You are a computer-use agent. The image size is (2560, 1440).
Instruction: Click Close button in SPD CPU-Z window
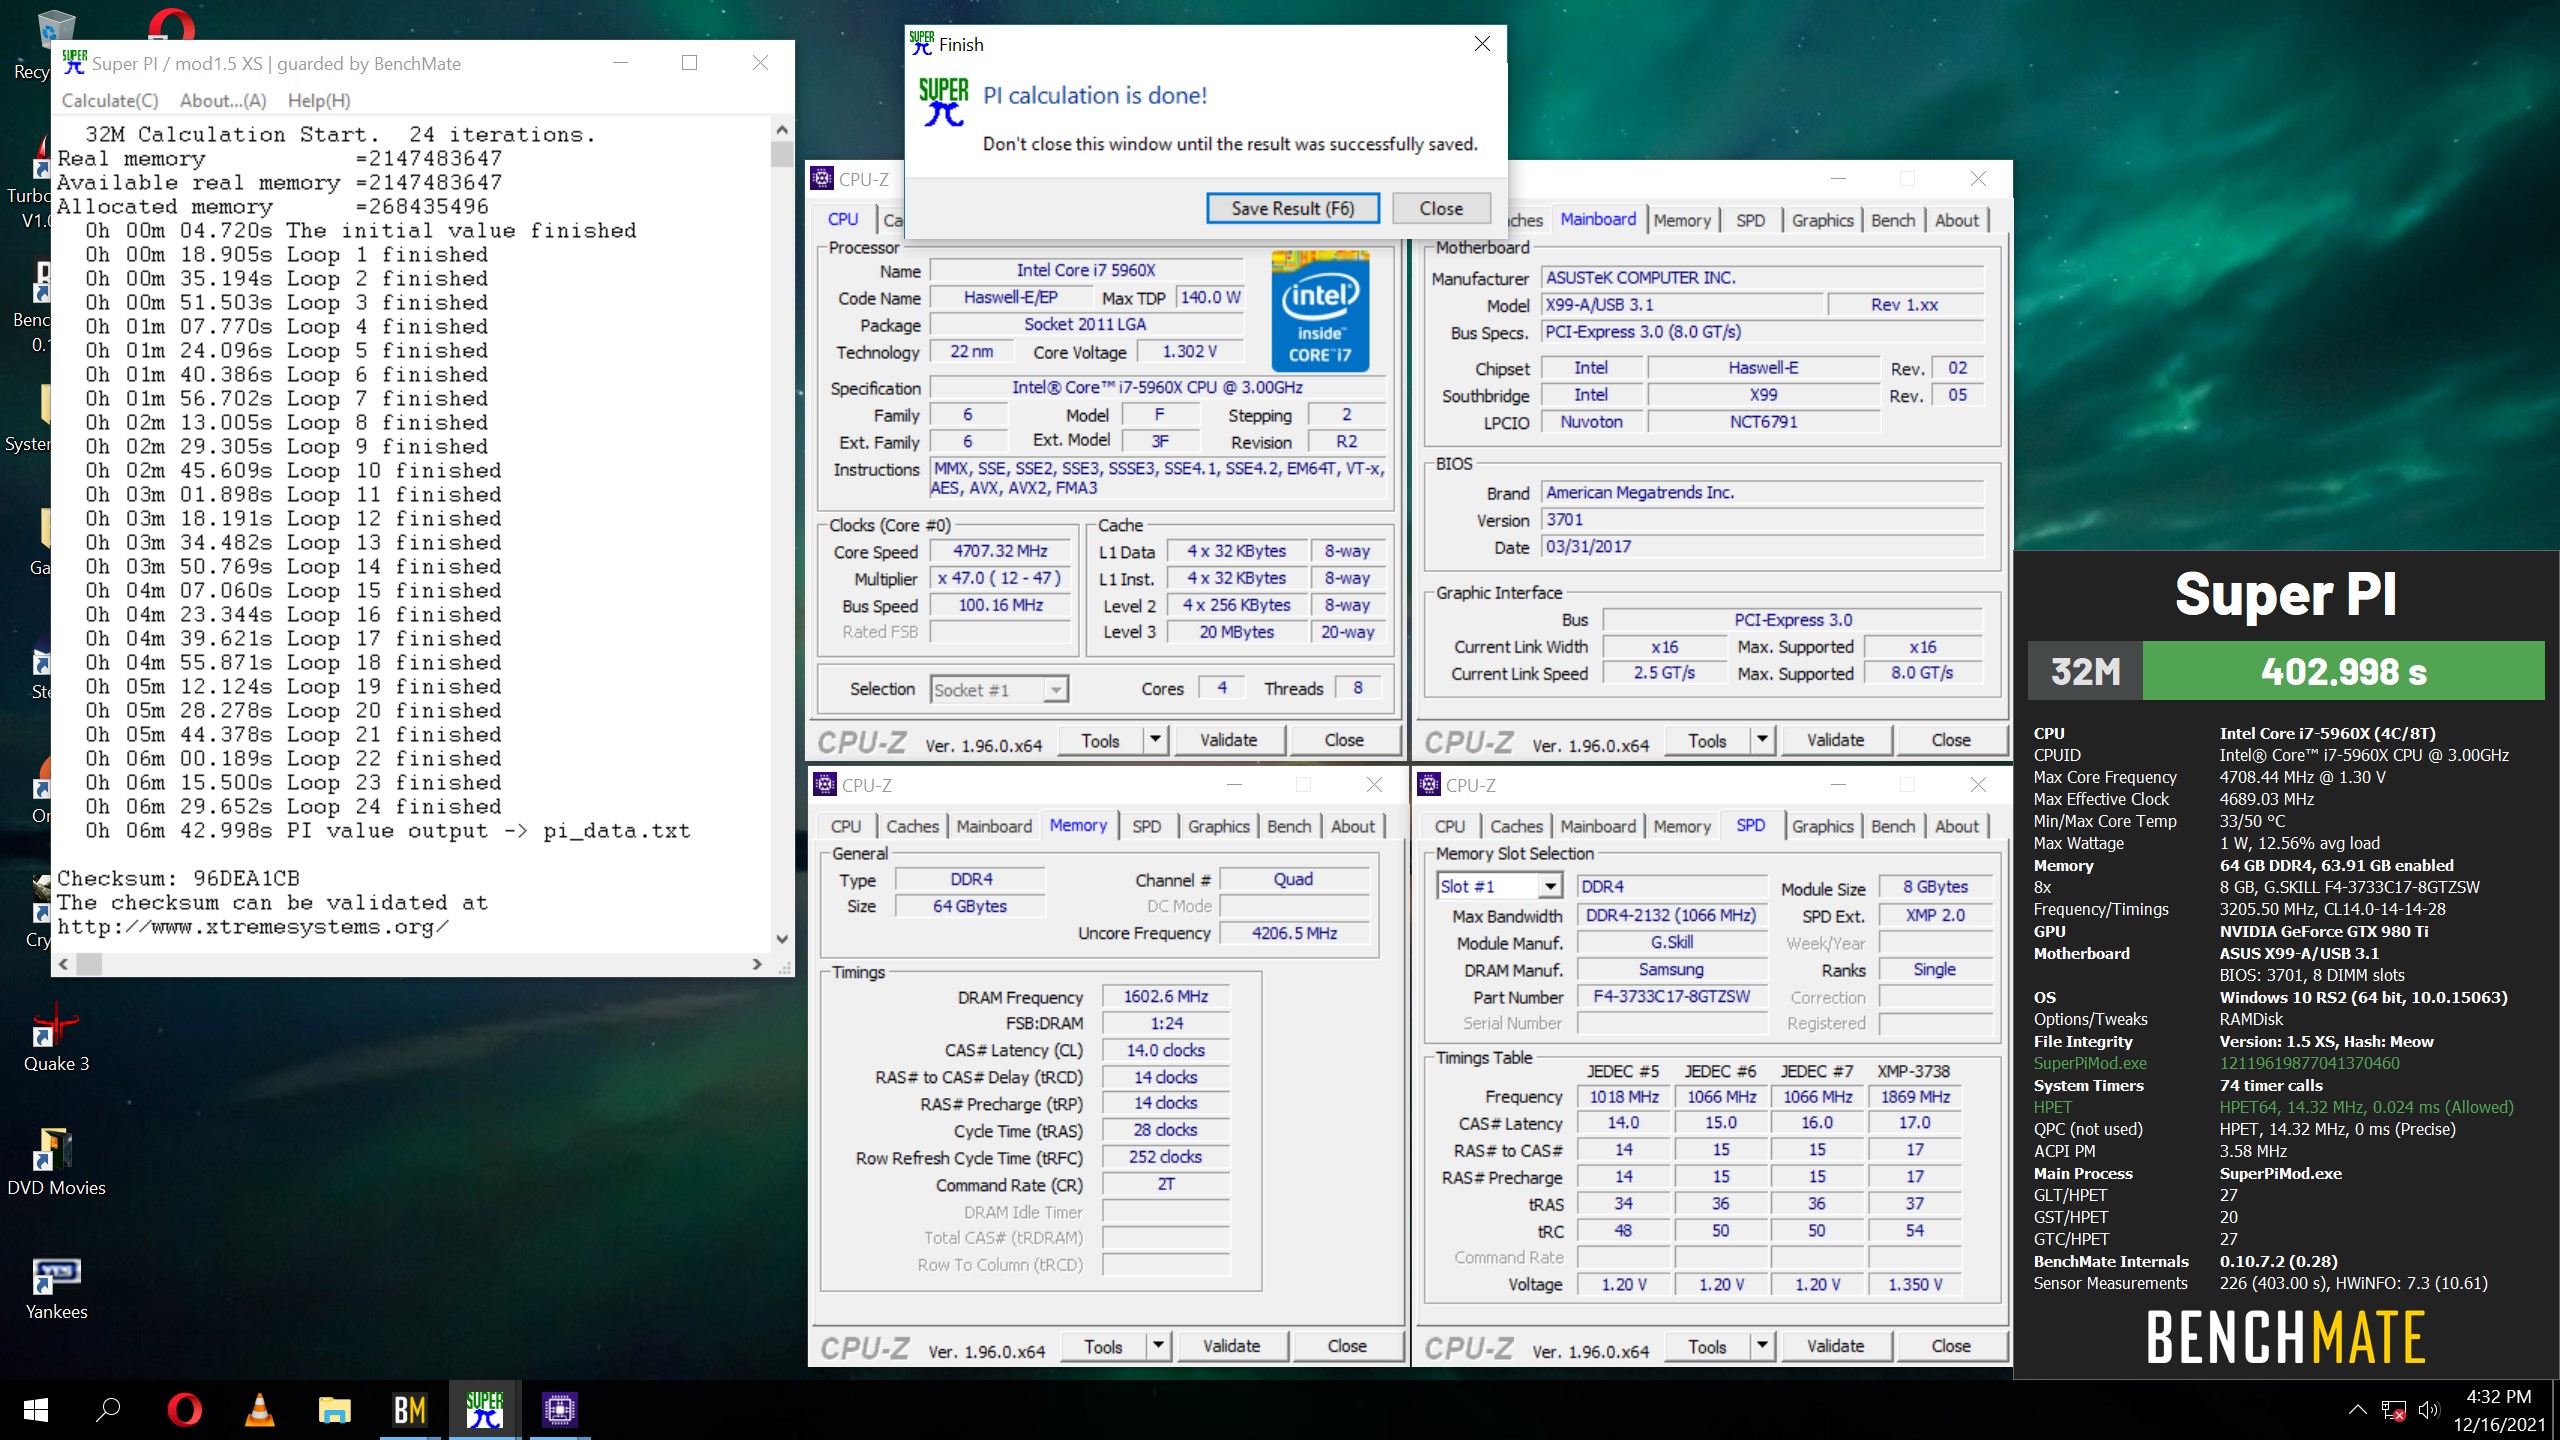coord(1951,1346)
